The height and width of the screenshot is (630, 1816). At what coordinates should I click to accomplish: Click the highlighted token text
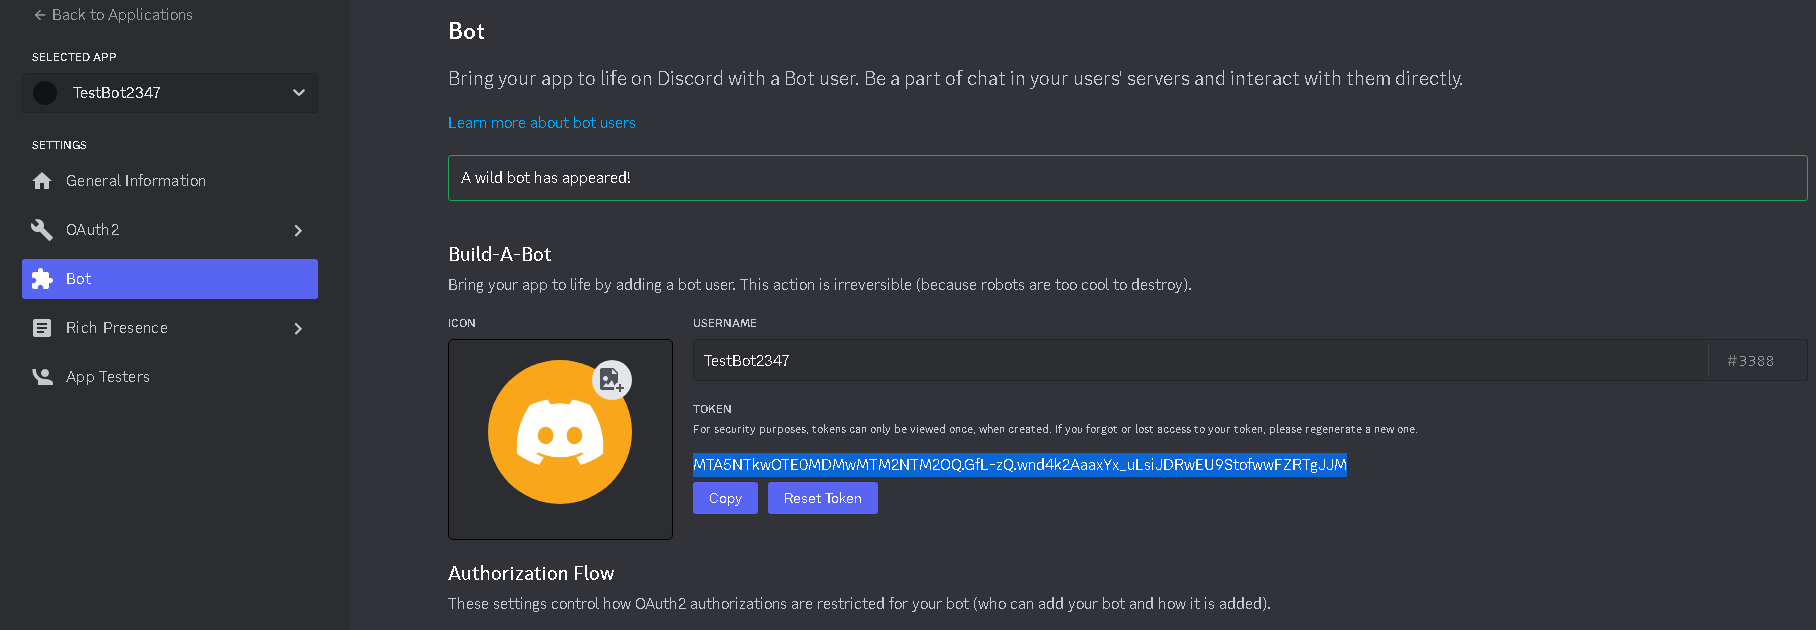(x=1020, y=464)
